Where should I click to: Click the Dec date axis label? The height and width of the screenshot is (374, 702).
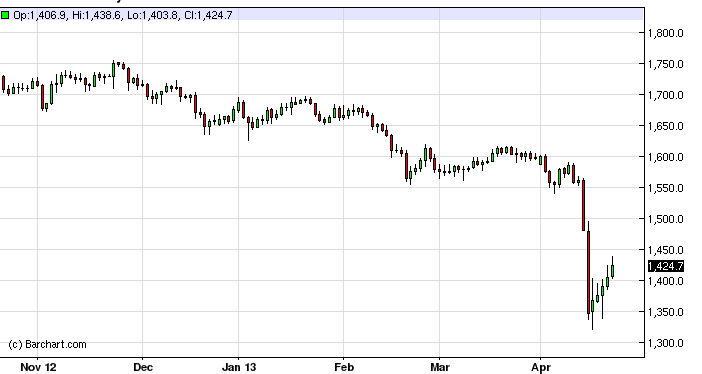(x=143, y=367)
